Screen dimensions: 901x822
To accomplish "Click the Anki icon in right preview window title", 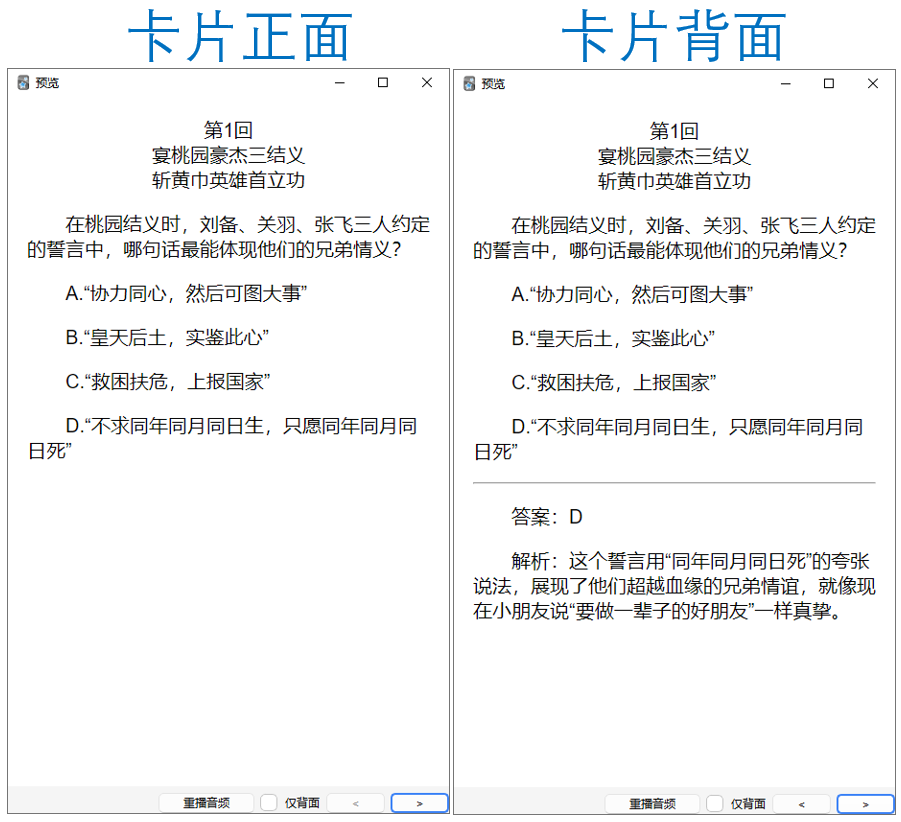I will [x=469, y=84].
